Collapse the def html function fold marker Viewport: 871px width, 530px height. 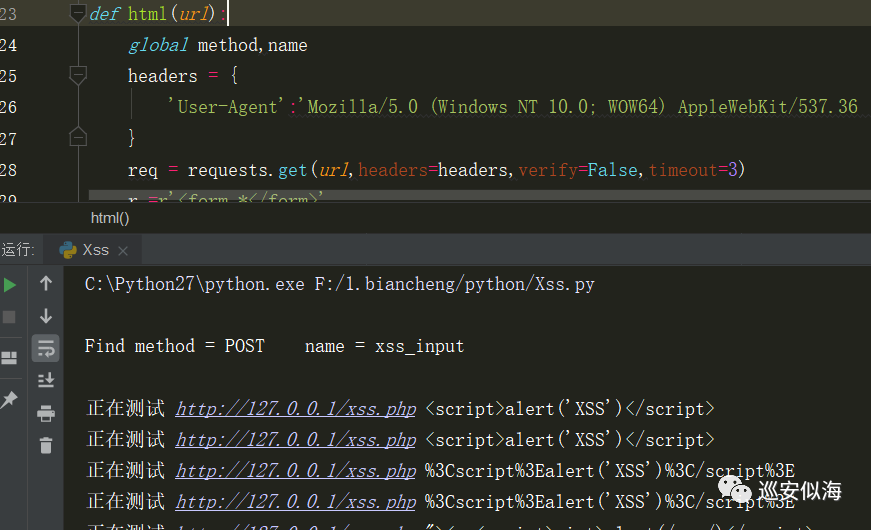78,12
